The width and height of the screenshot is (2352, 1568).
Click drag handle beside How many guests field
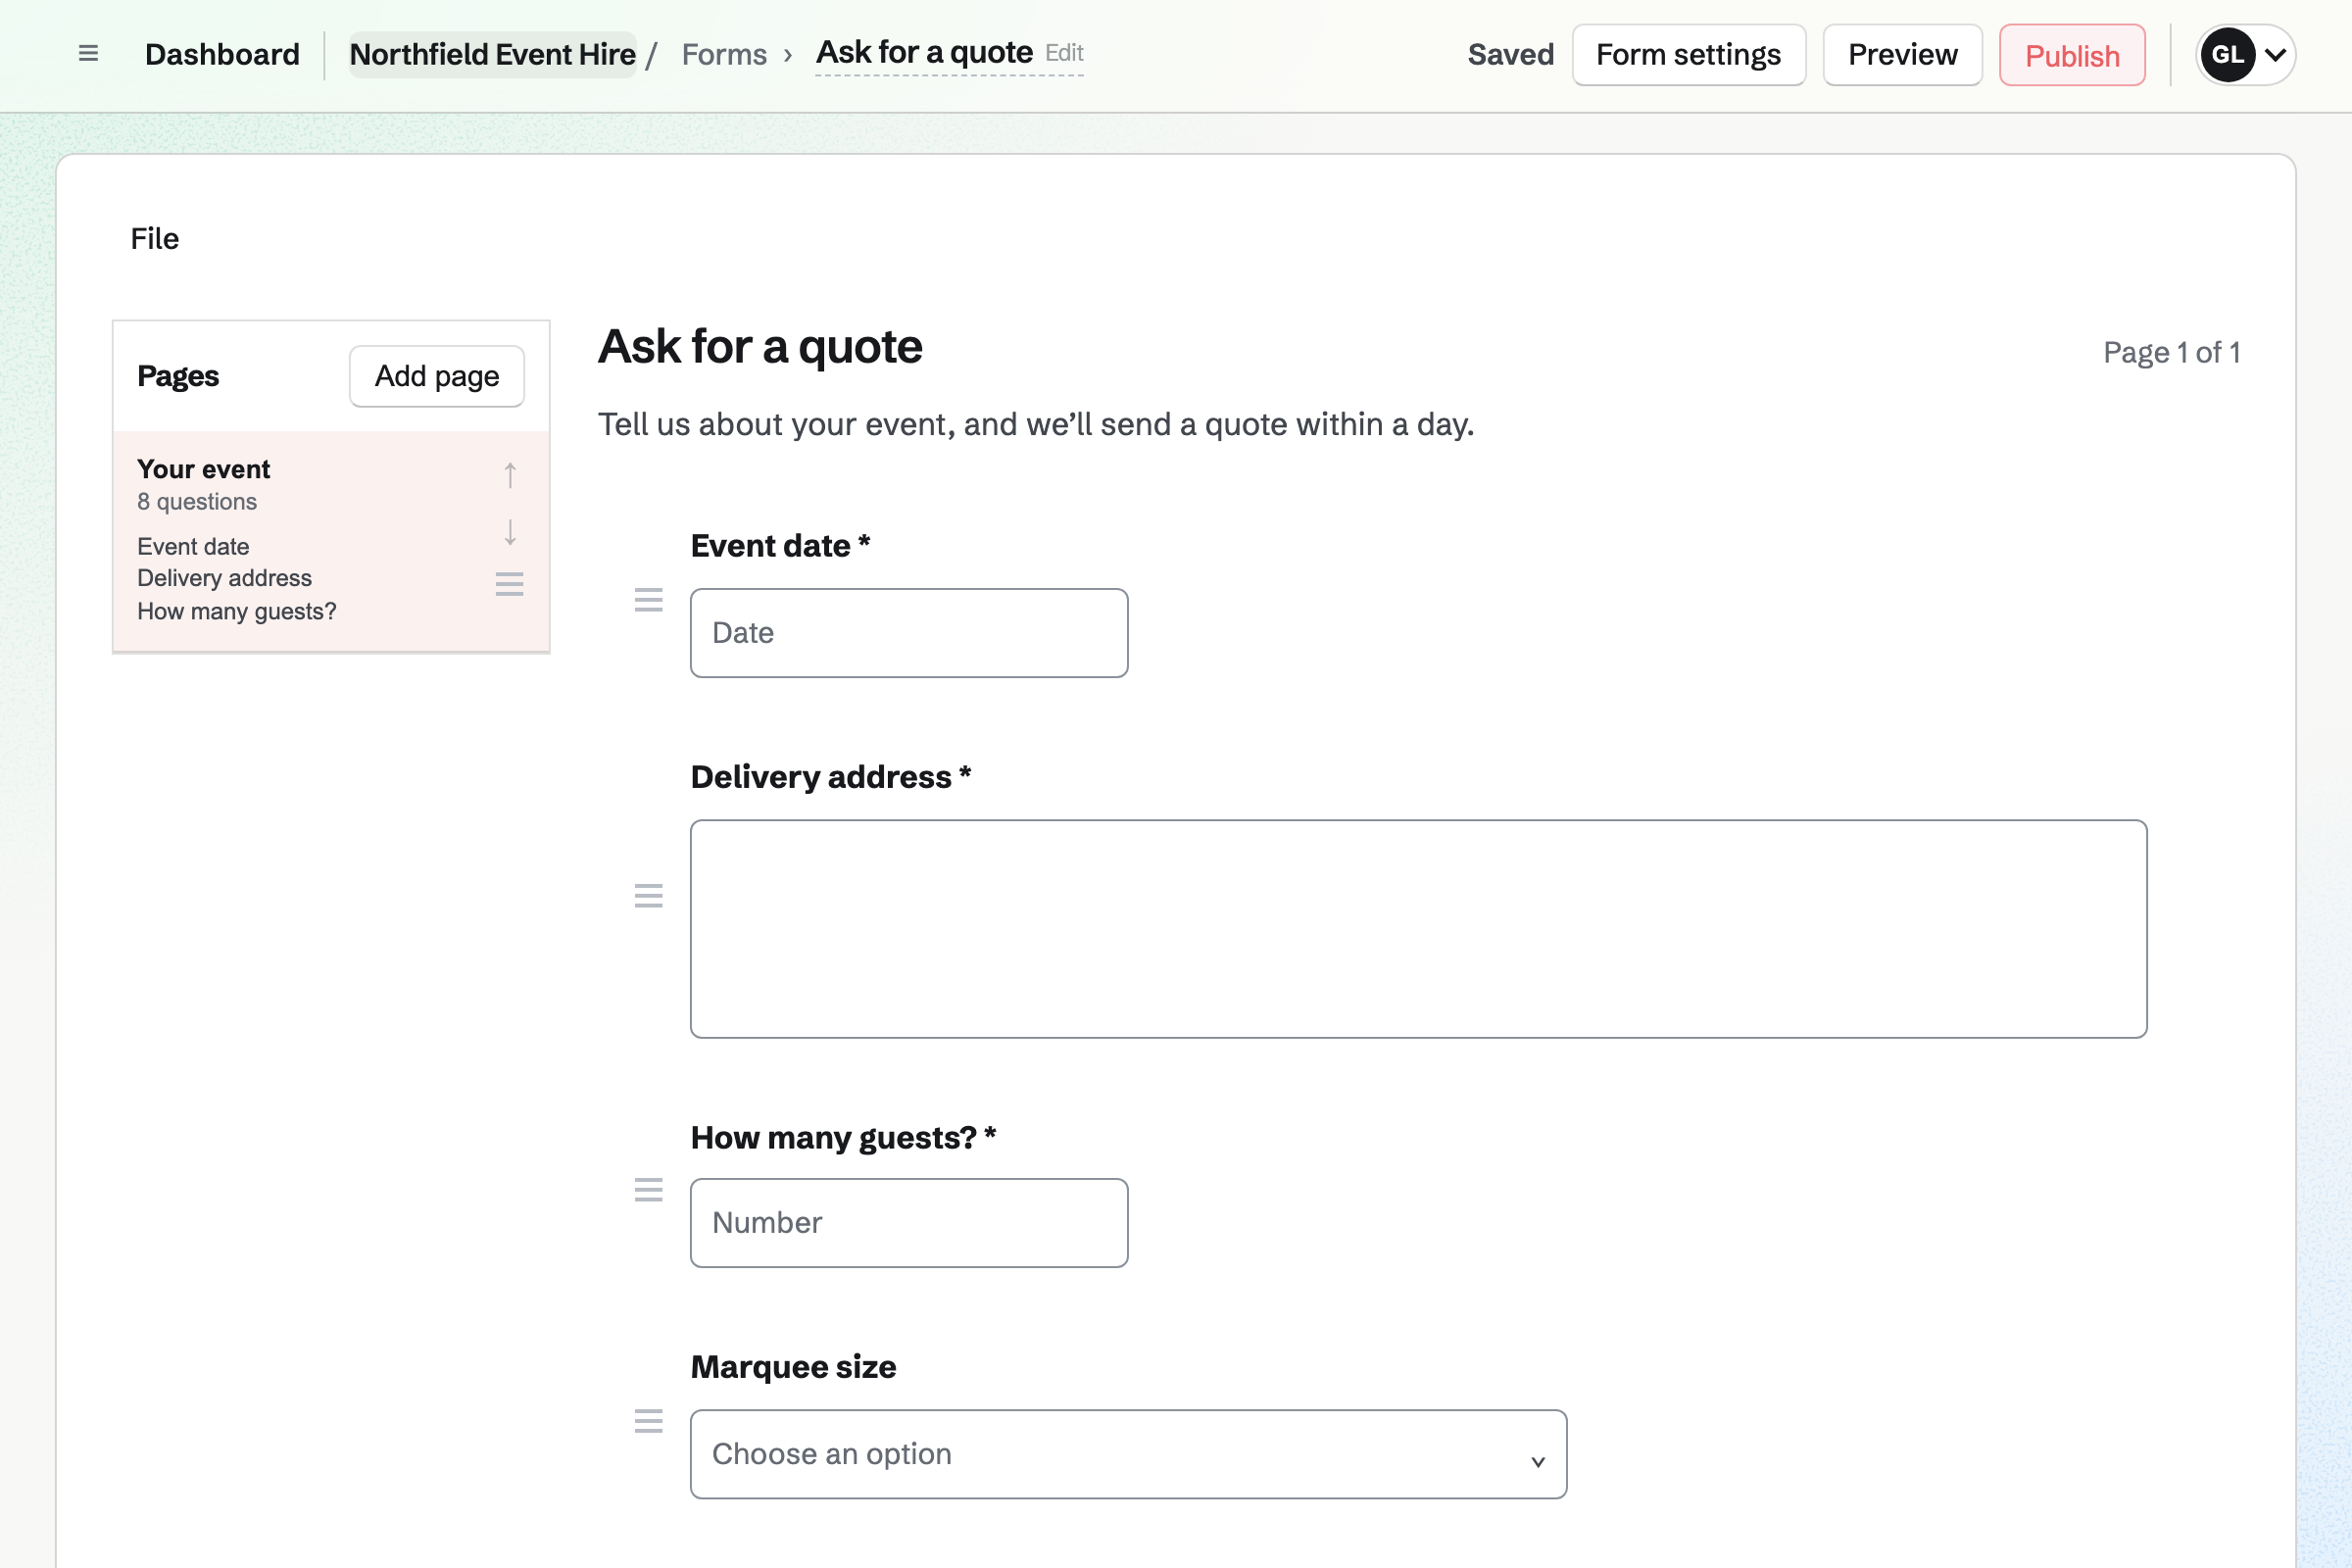click(x=649, y=1190)
